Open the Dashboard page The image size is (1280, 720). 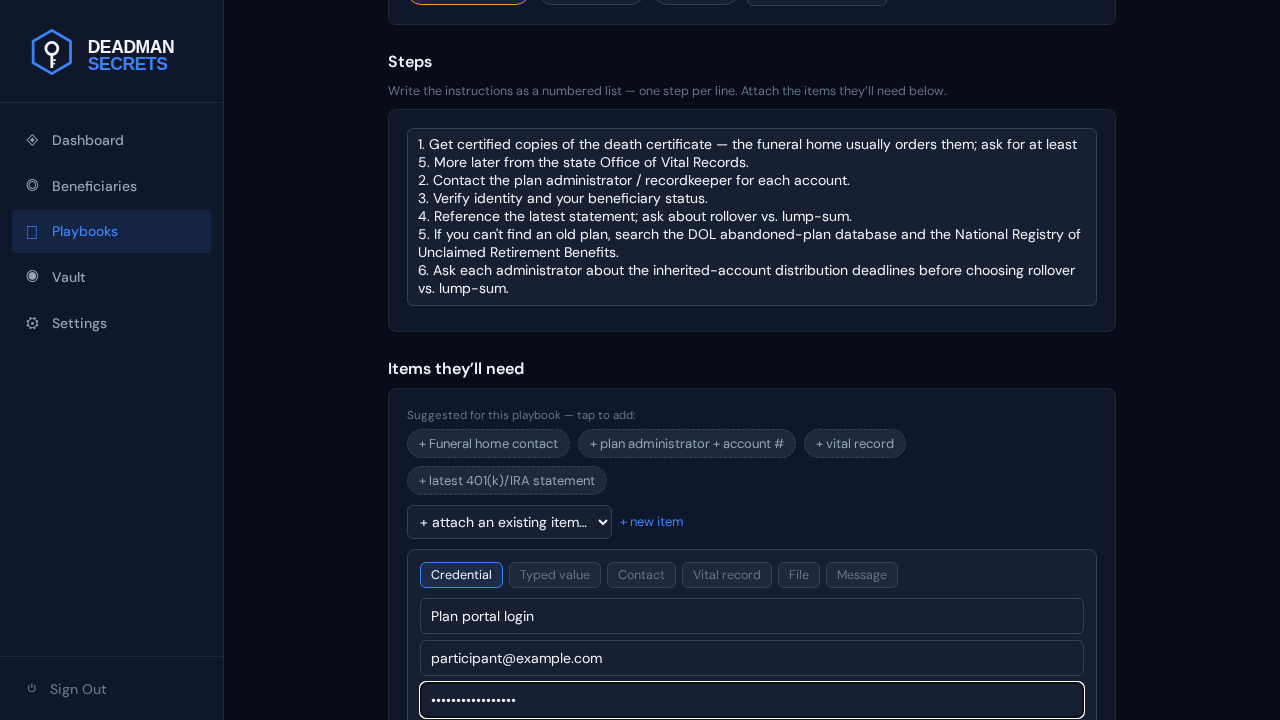(111, 140)
